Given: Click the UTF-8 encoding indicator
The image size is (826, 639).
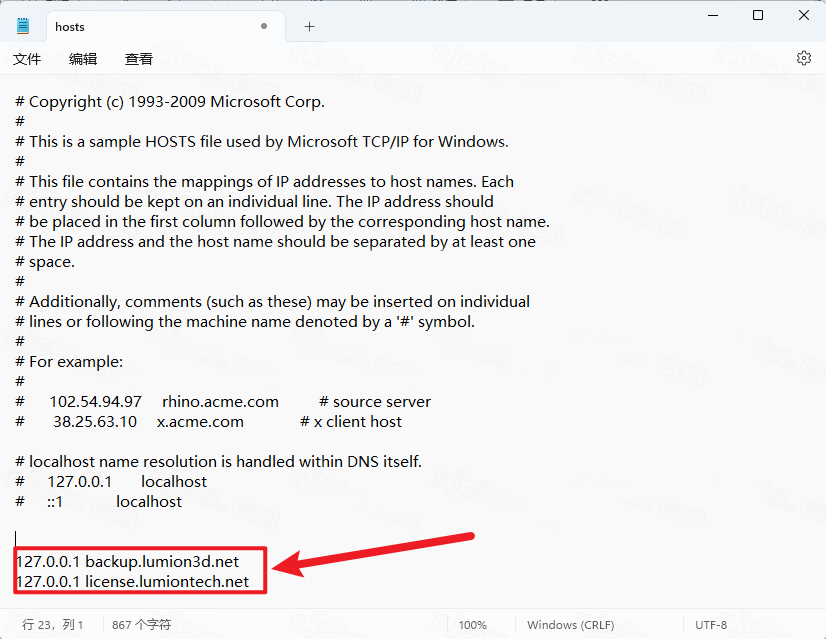Looking at the screenshot, I should 711,625.
